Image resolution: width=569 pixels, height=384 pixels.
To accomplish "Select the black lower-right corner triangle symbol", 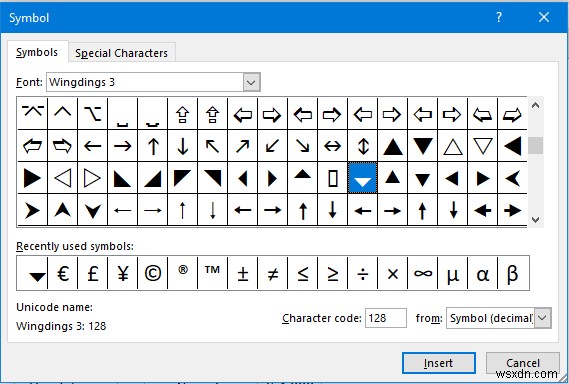I will point(152,178).
